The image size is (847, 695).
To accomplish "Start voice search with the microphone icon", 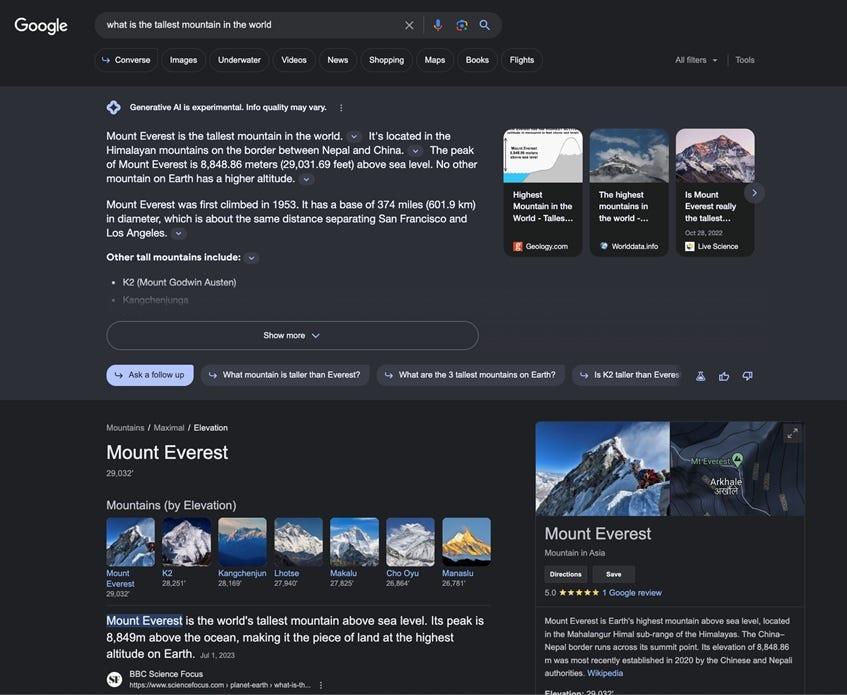I will pyautogui.click(x=438, y=25).
